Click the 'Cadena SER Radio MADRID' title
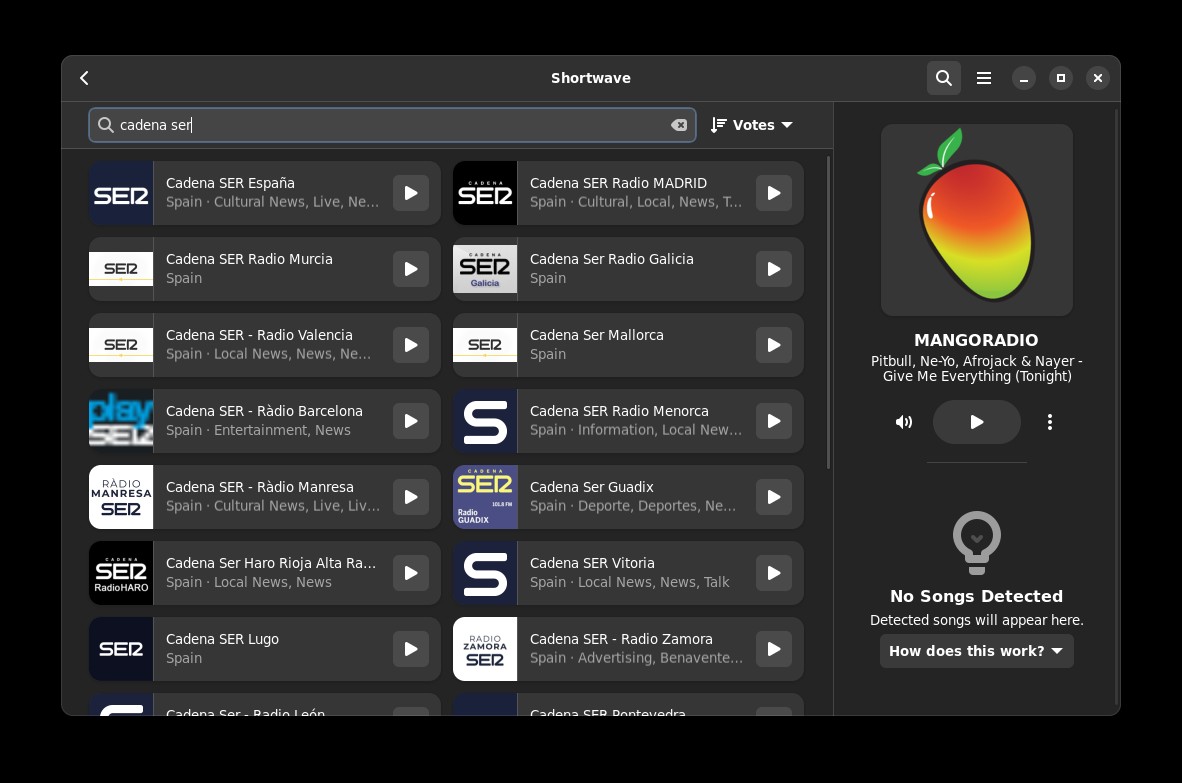This screenshot has height=783, width=1182. click(x=618, y=183)
